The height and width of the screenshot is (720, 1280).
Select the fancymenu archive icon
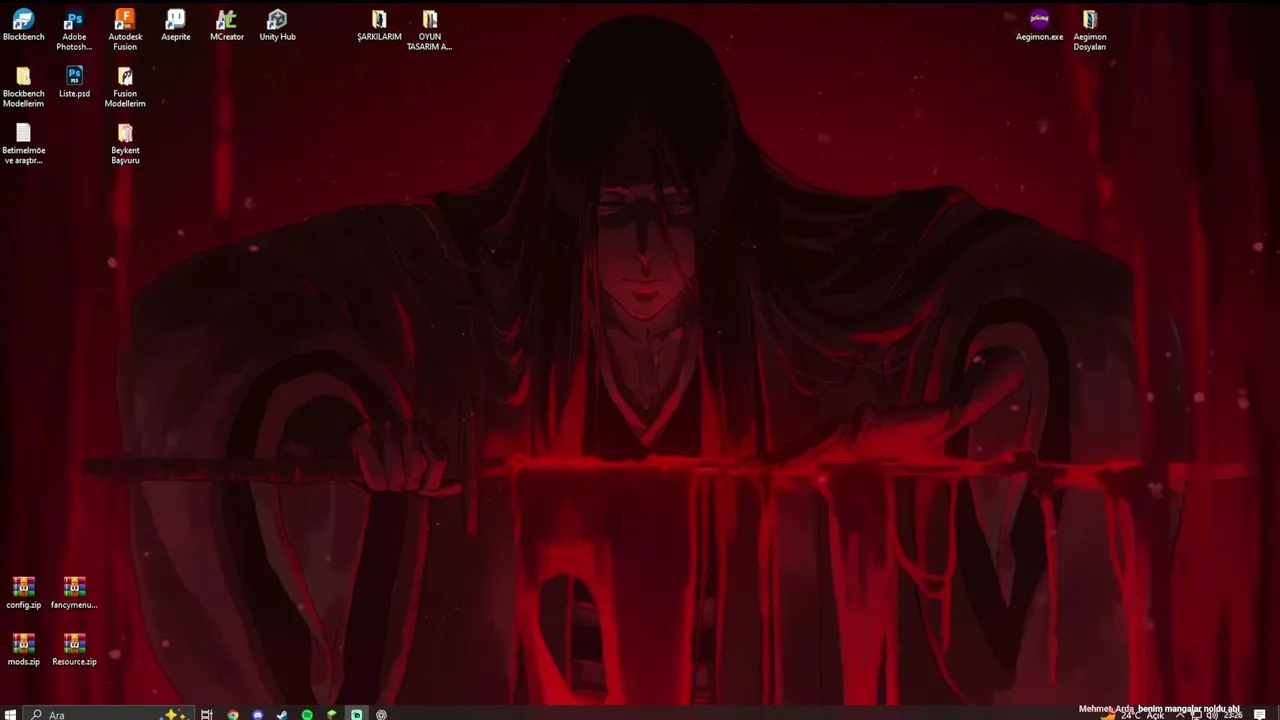[74, 593]
